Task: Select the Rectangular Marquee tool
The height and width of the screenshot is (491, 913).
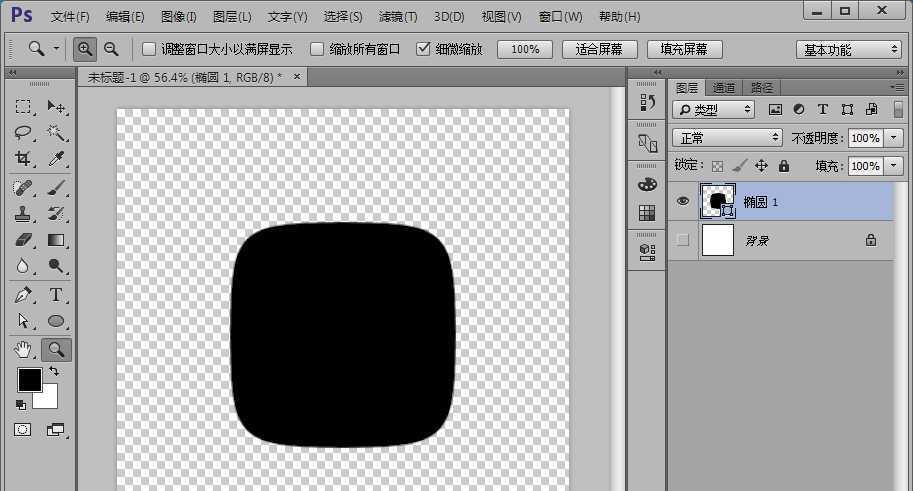Action: [23, 107]
